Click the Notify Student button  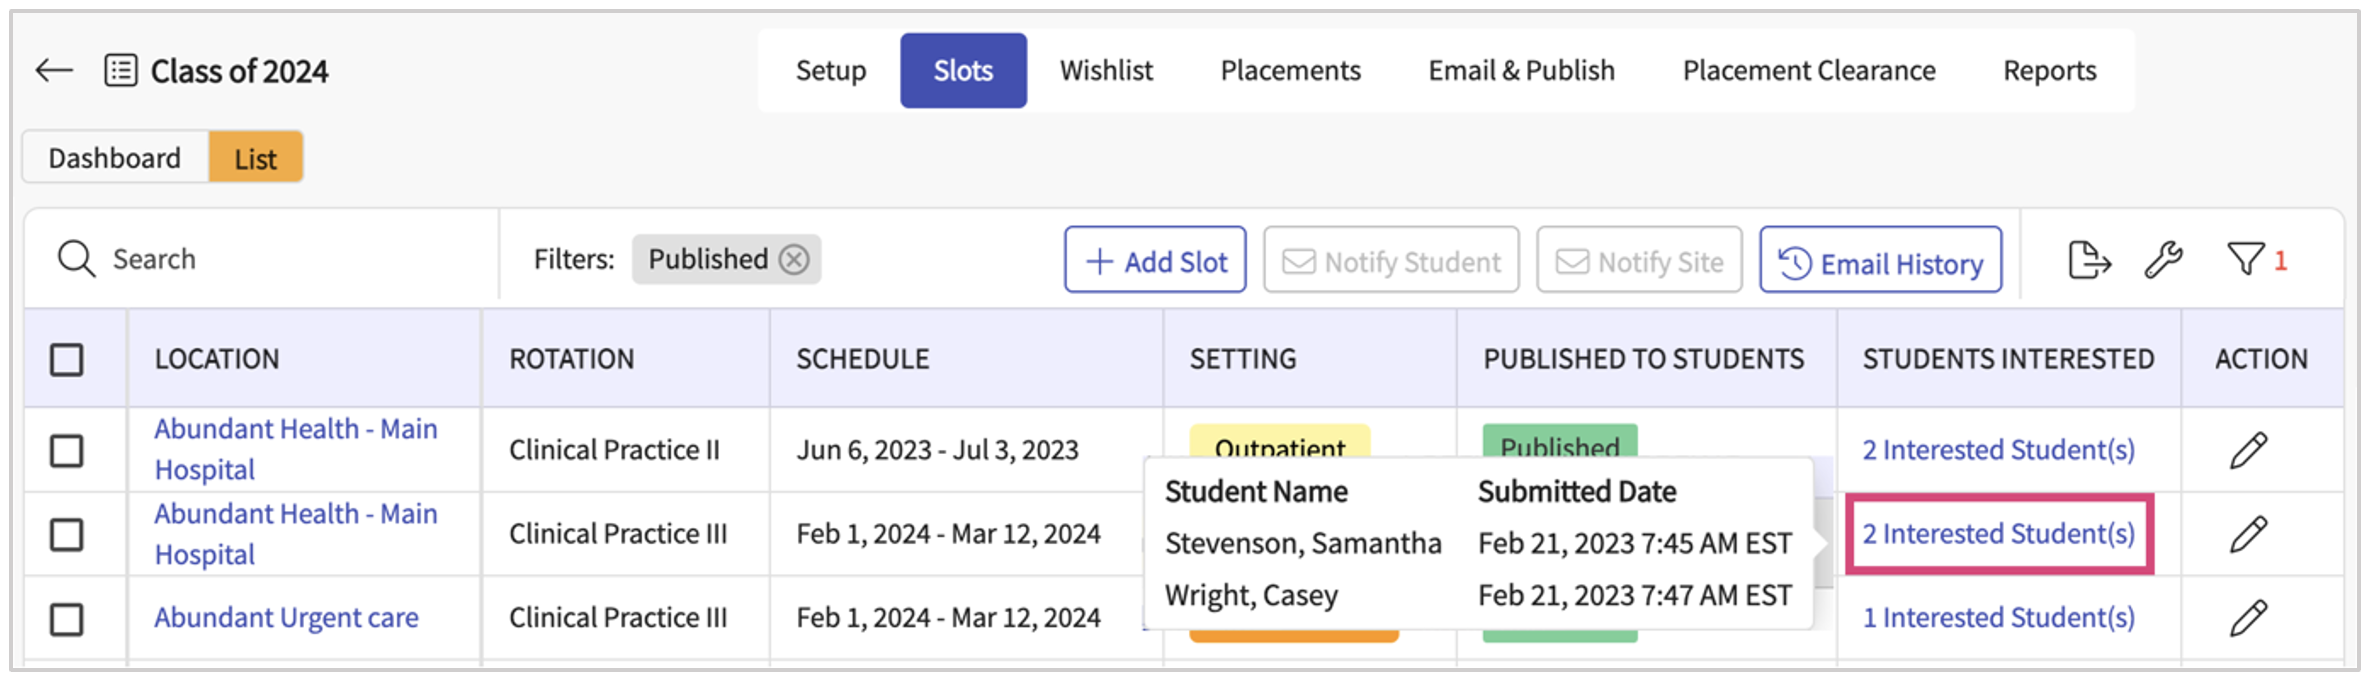point(1391,260)
